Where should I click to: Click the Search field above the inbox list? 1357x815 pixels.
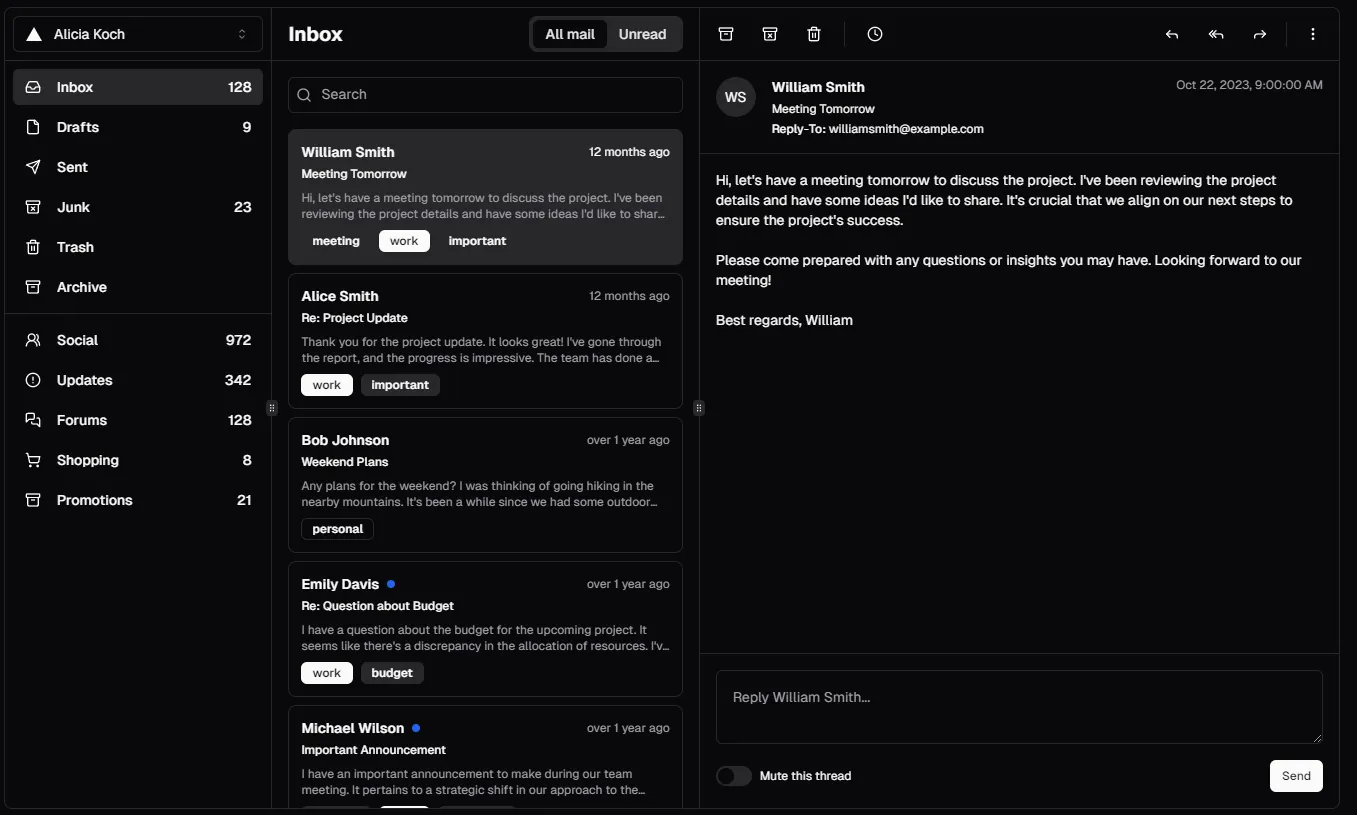click(x=485, y=94)
